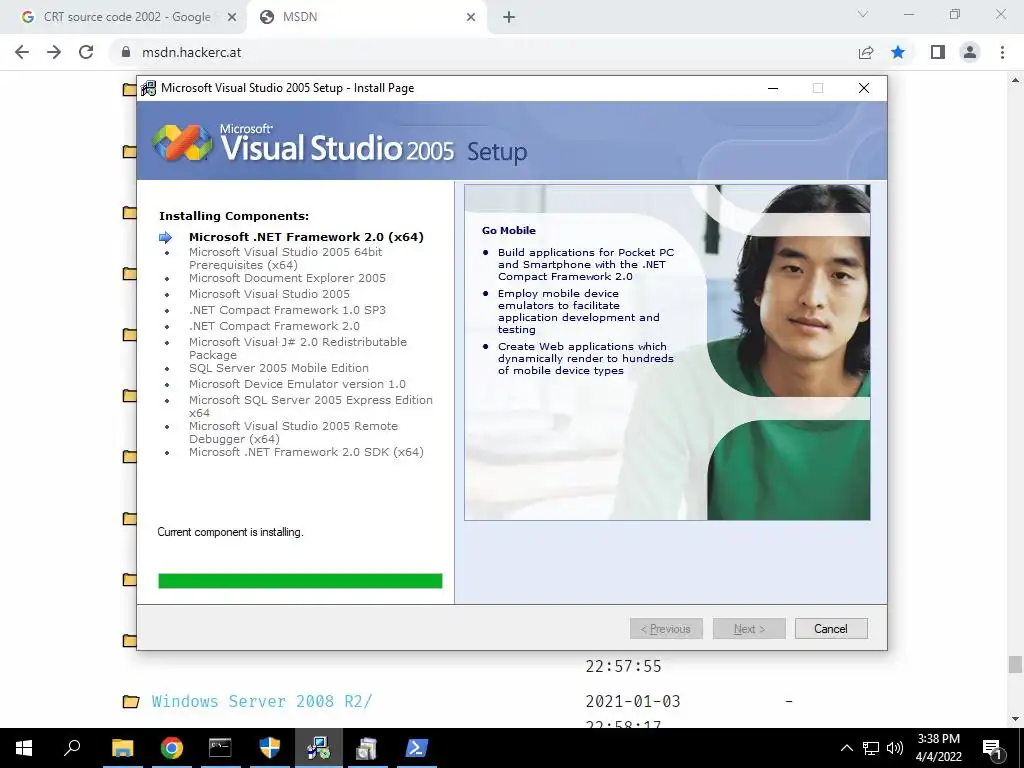Click the Windows Server 2008 R2 folder icon
This screenshot has width=1024, height=768.
(131, 701)
